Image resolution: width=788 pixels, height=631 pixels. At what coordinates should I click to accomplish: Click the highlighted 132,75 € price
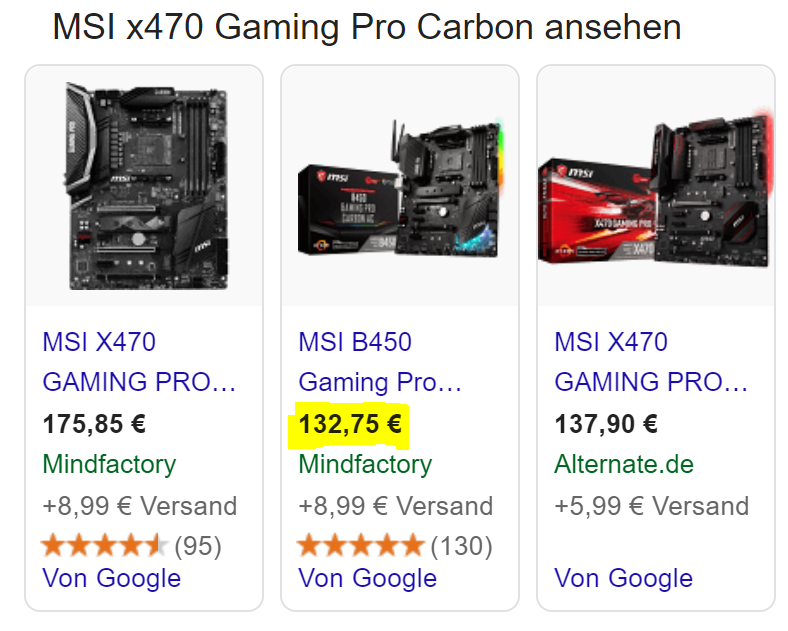coord(350,424)
